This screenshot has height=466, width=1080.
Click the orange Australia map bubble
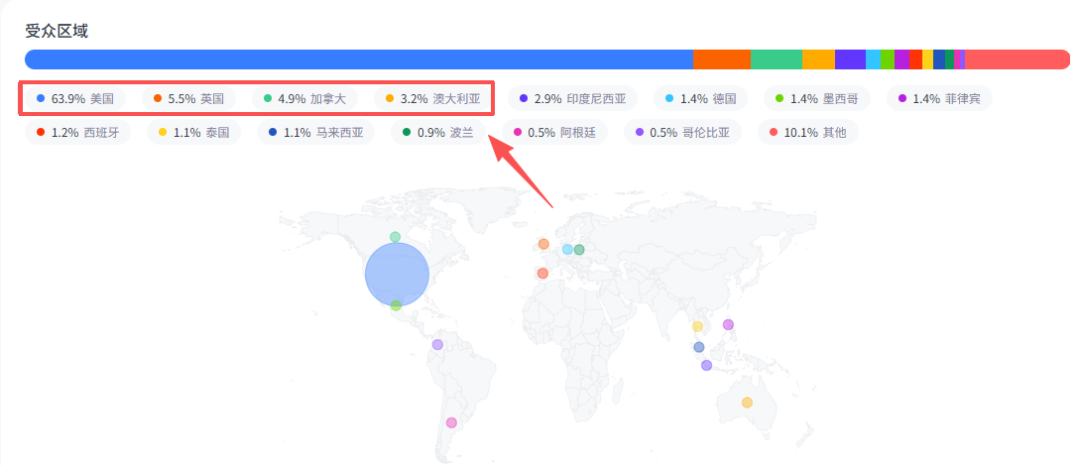pyautogui.click(x=747, y=402)
